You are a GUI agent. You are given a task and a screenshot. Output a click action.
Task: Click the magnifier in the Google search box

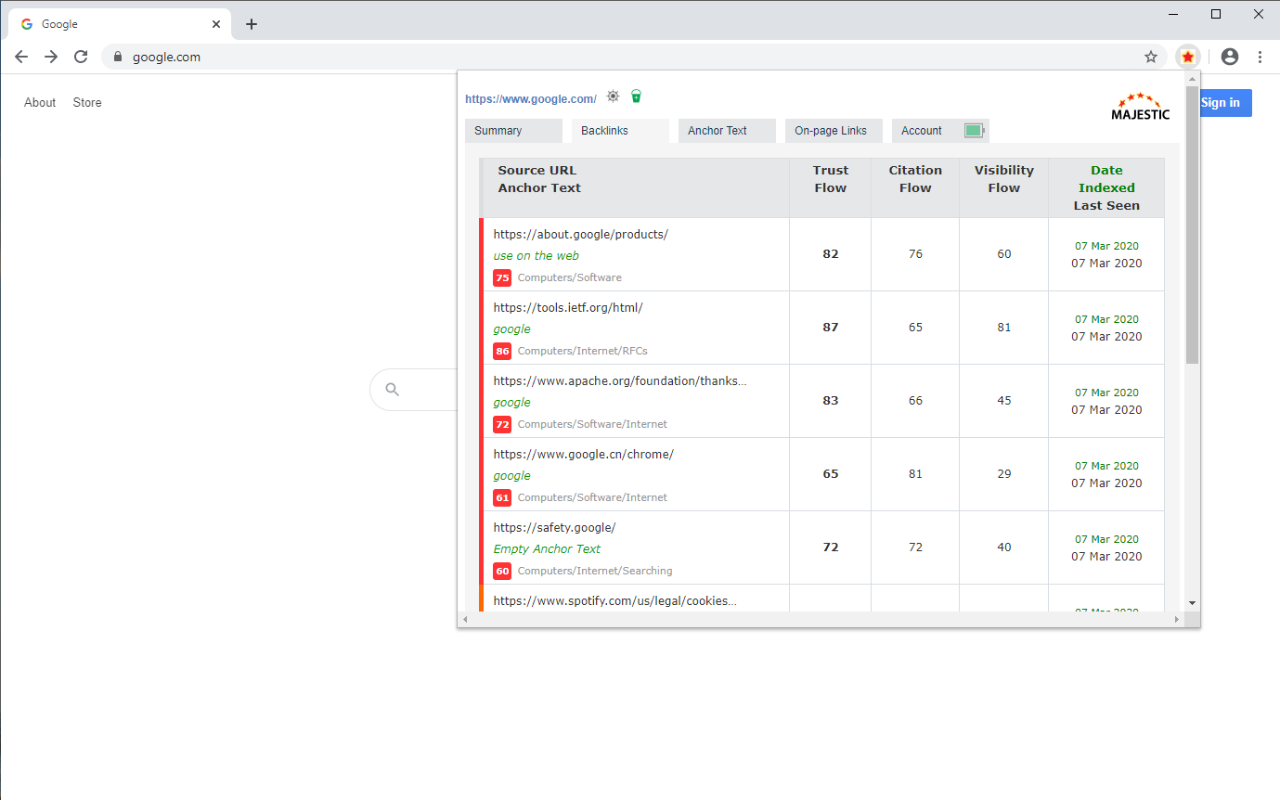tap(391, 389)
